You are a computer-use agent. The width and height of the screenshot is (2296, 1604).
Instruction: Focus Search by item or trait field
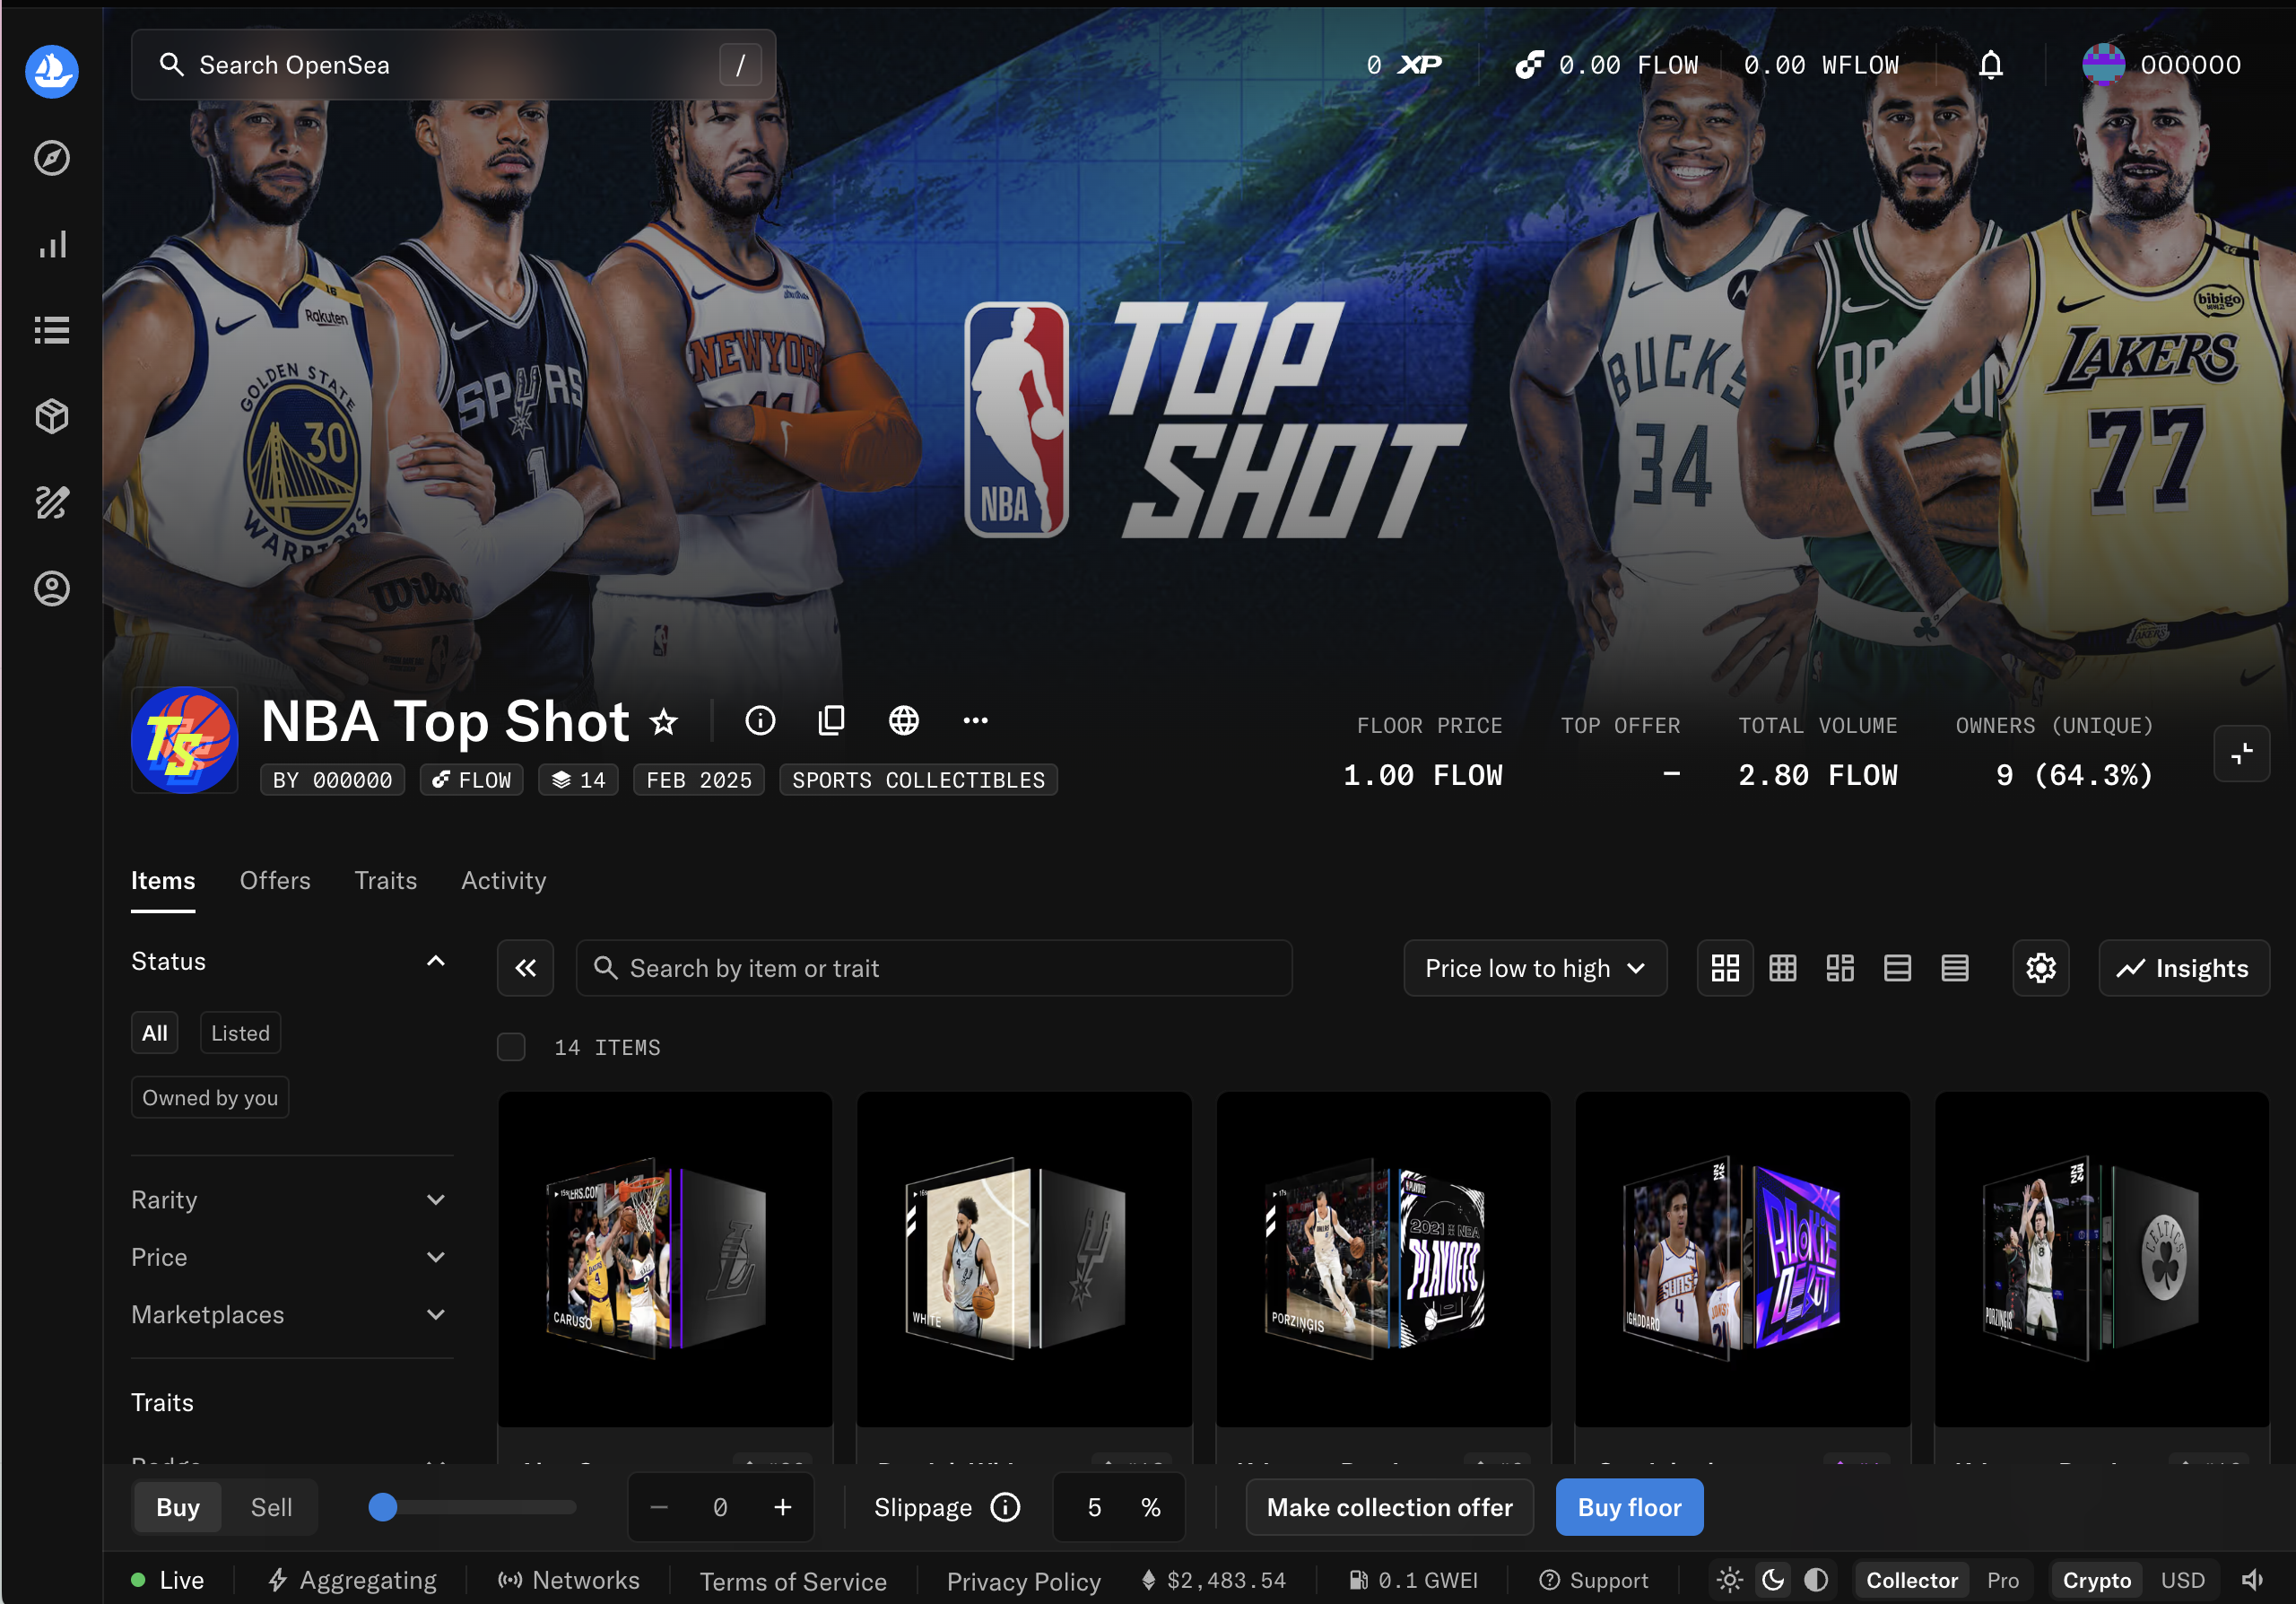934,968
